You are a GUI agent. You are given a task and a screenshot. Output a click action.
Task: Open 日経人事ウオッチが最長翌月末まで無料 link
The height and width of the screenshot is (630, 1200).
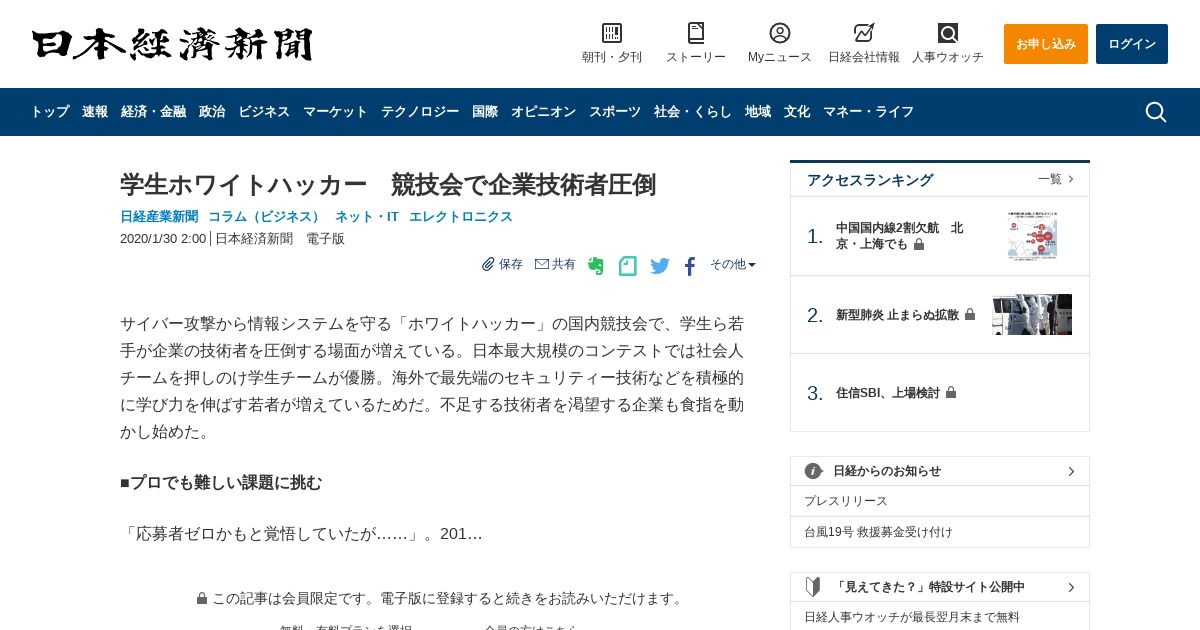912,617
